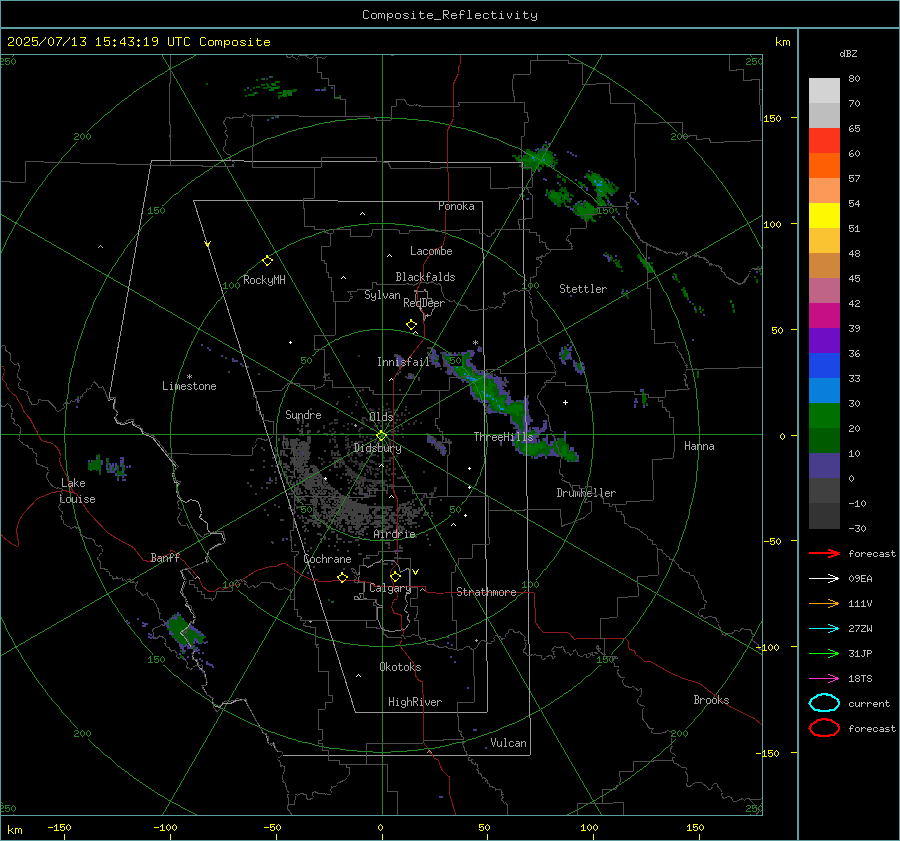900x841 pixels.
Task: Select the yellow diamond marker below RedDeer
Action: click(x=411, y=325)
